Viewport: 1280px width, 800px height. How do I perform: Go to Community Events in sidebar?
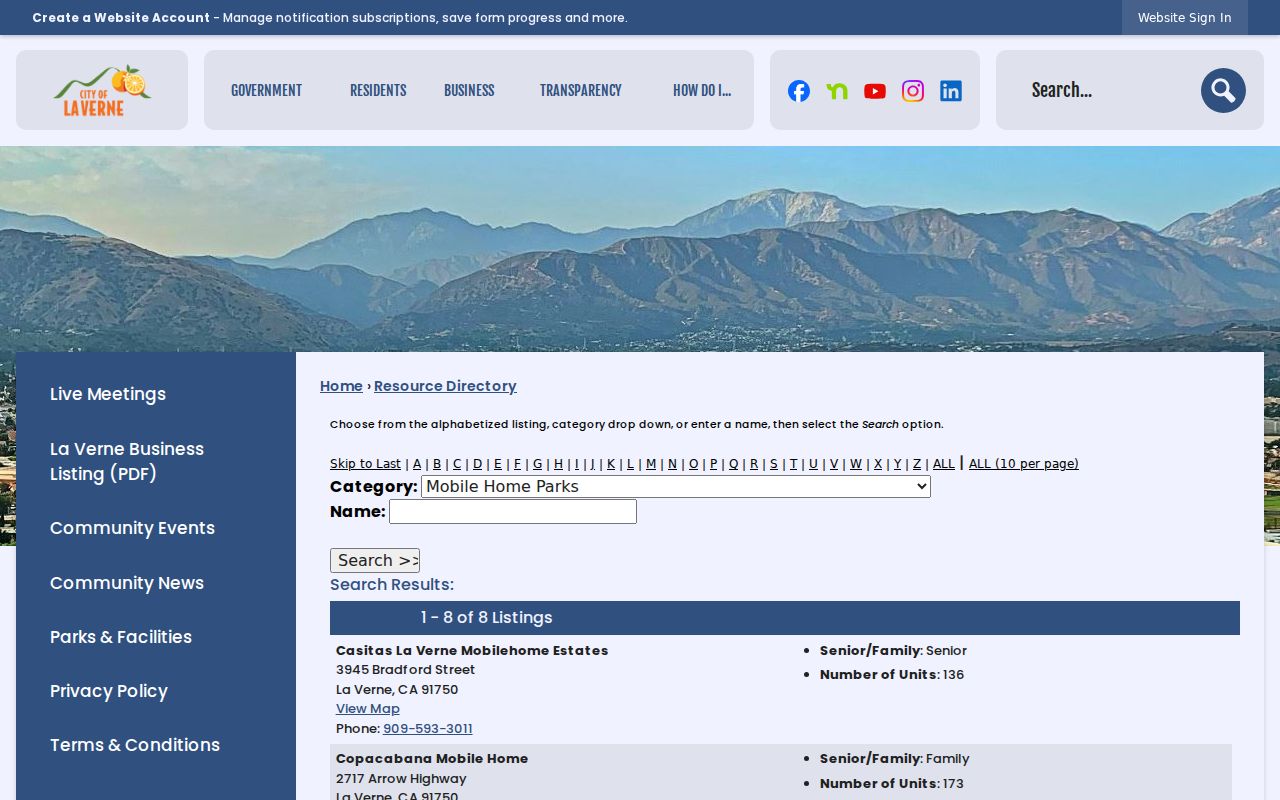[x=132, y=528]
